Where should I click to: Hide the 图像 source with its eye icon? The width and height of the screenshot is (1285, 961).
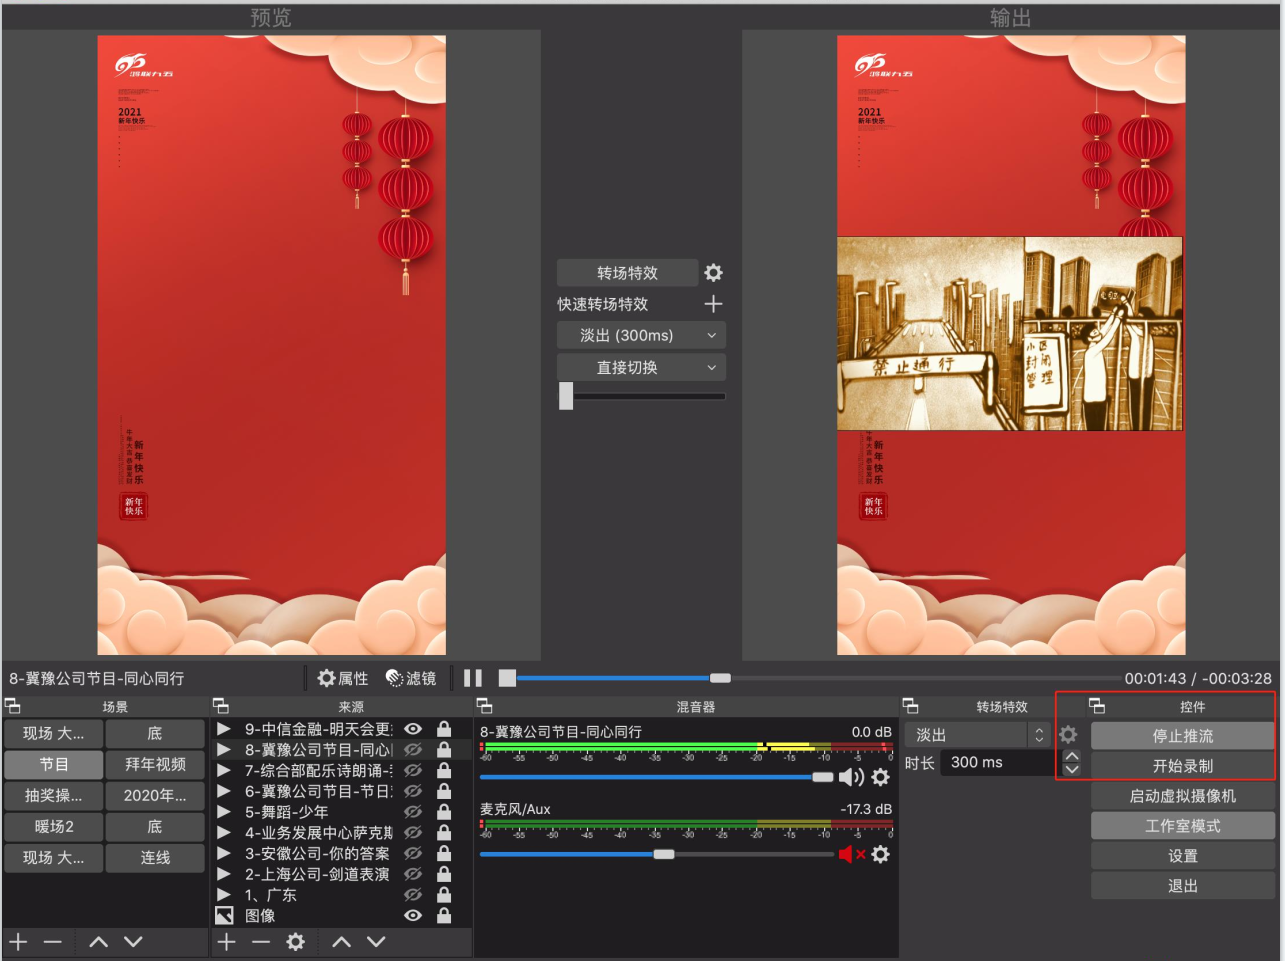413,915
